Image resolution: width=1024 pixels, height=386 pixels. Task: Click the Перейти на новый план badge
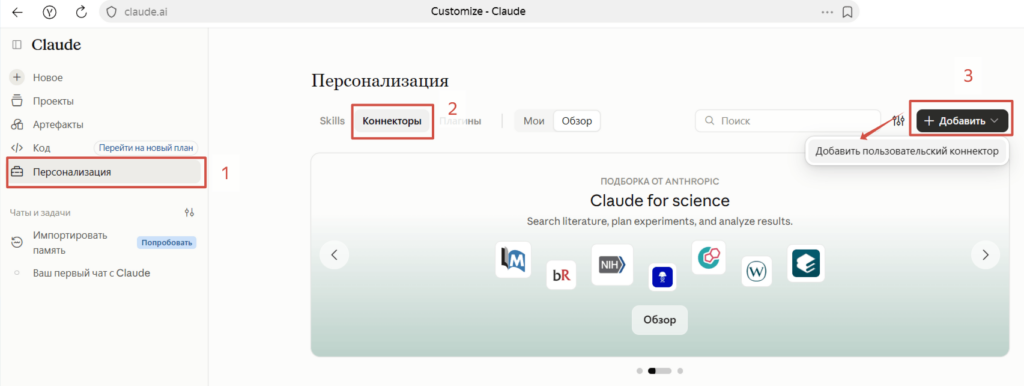click(x=146, y=148)
